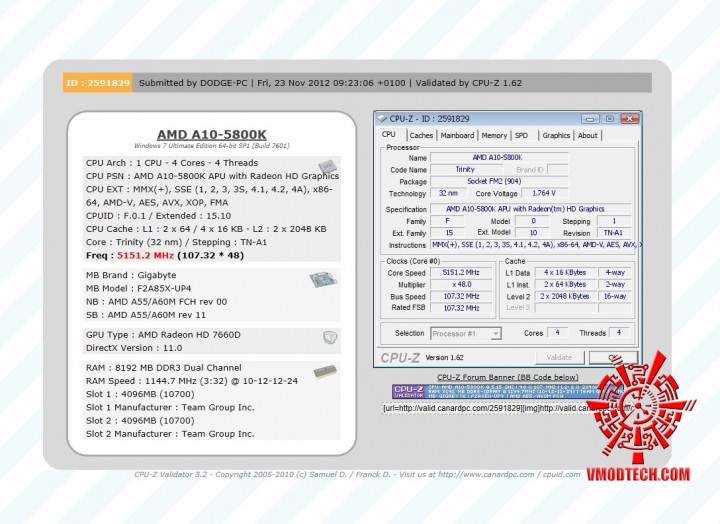
Task: Click the Multiplier x 48.0 value
Action: pos(461,284)
